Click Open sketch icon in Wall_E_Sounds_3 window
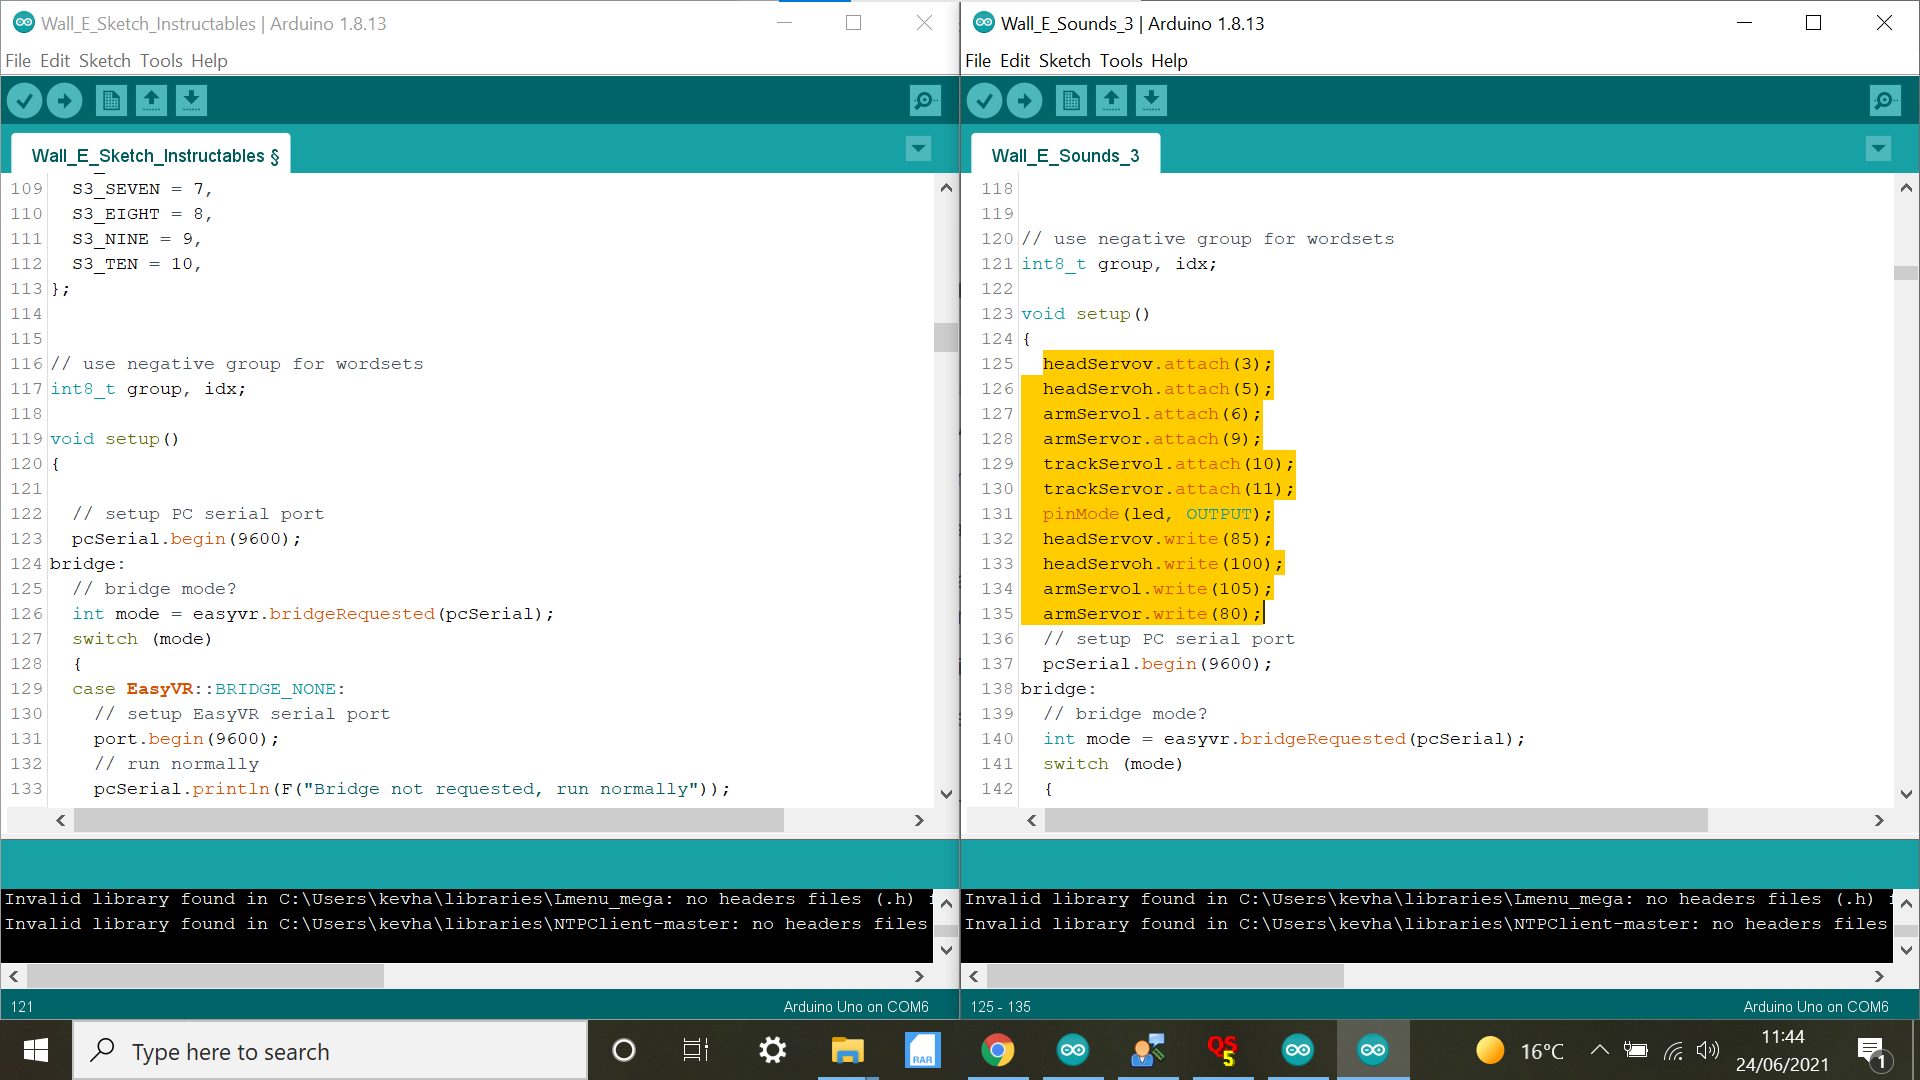Viewport: 1920px width, 1080px height. pos(1111,100)
